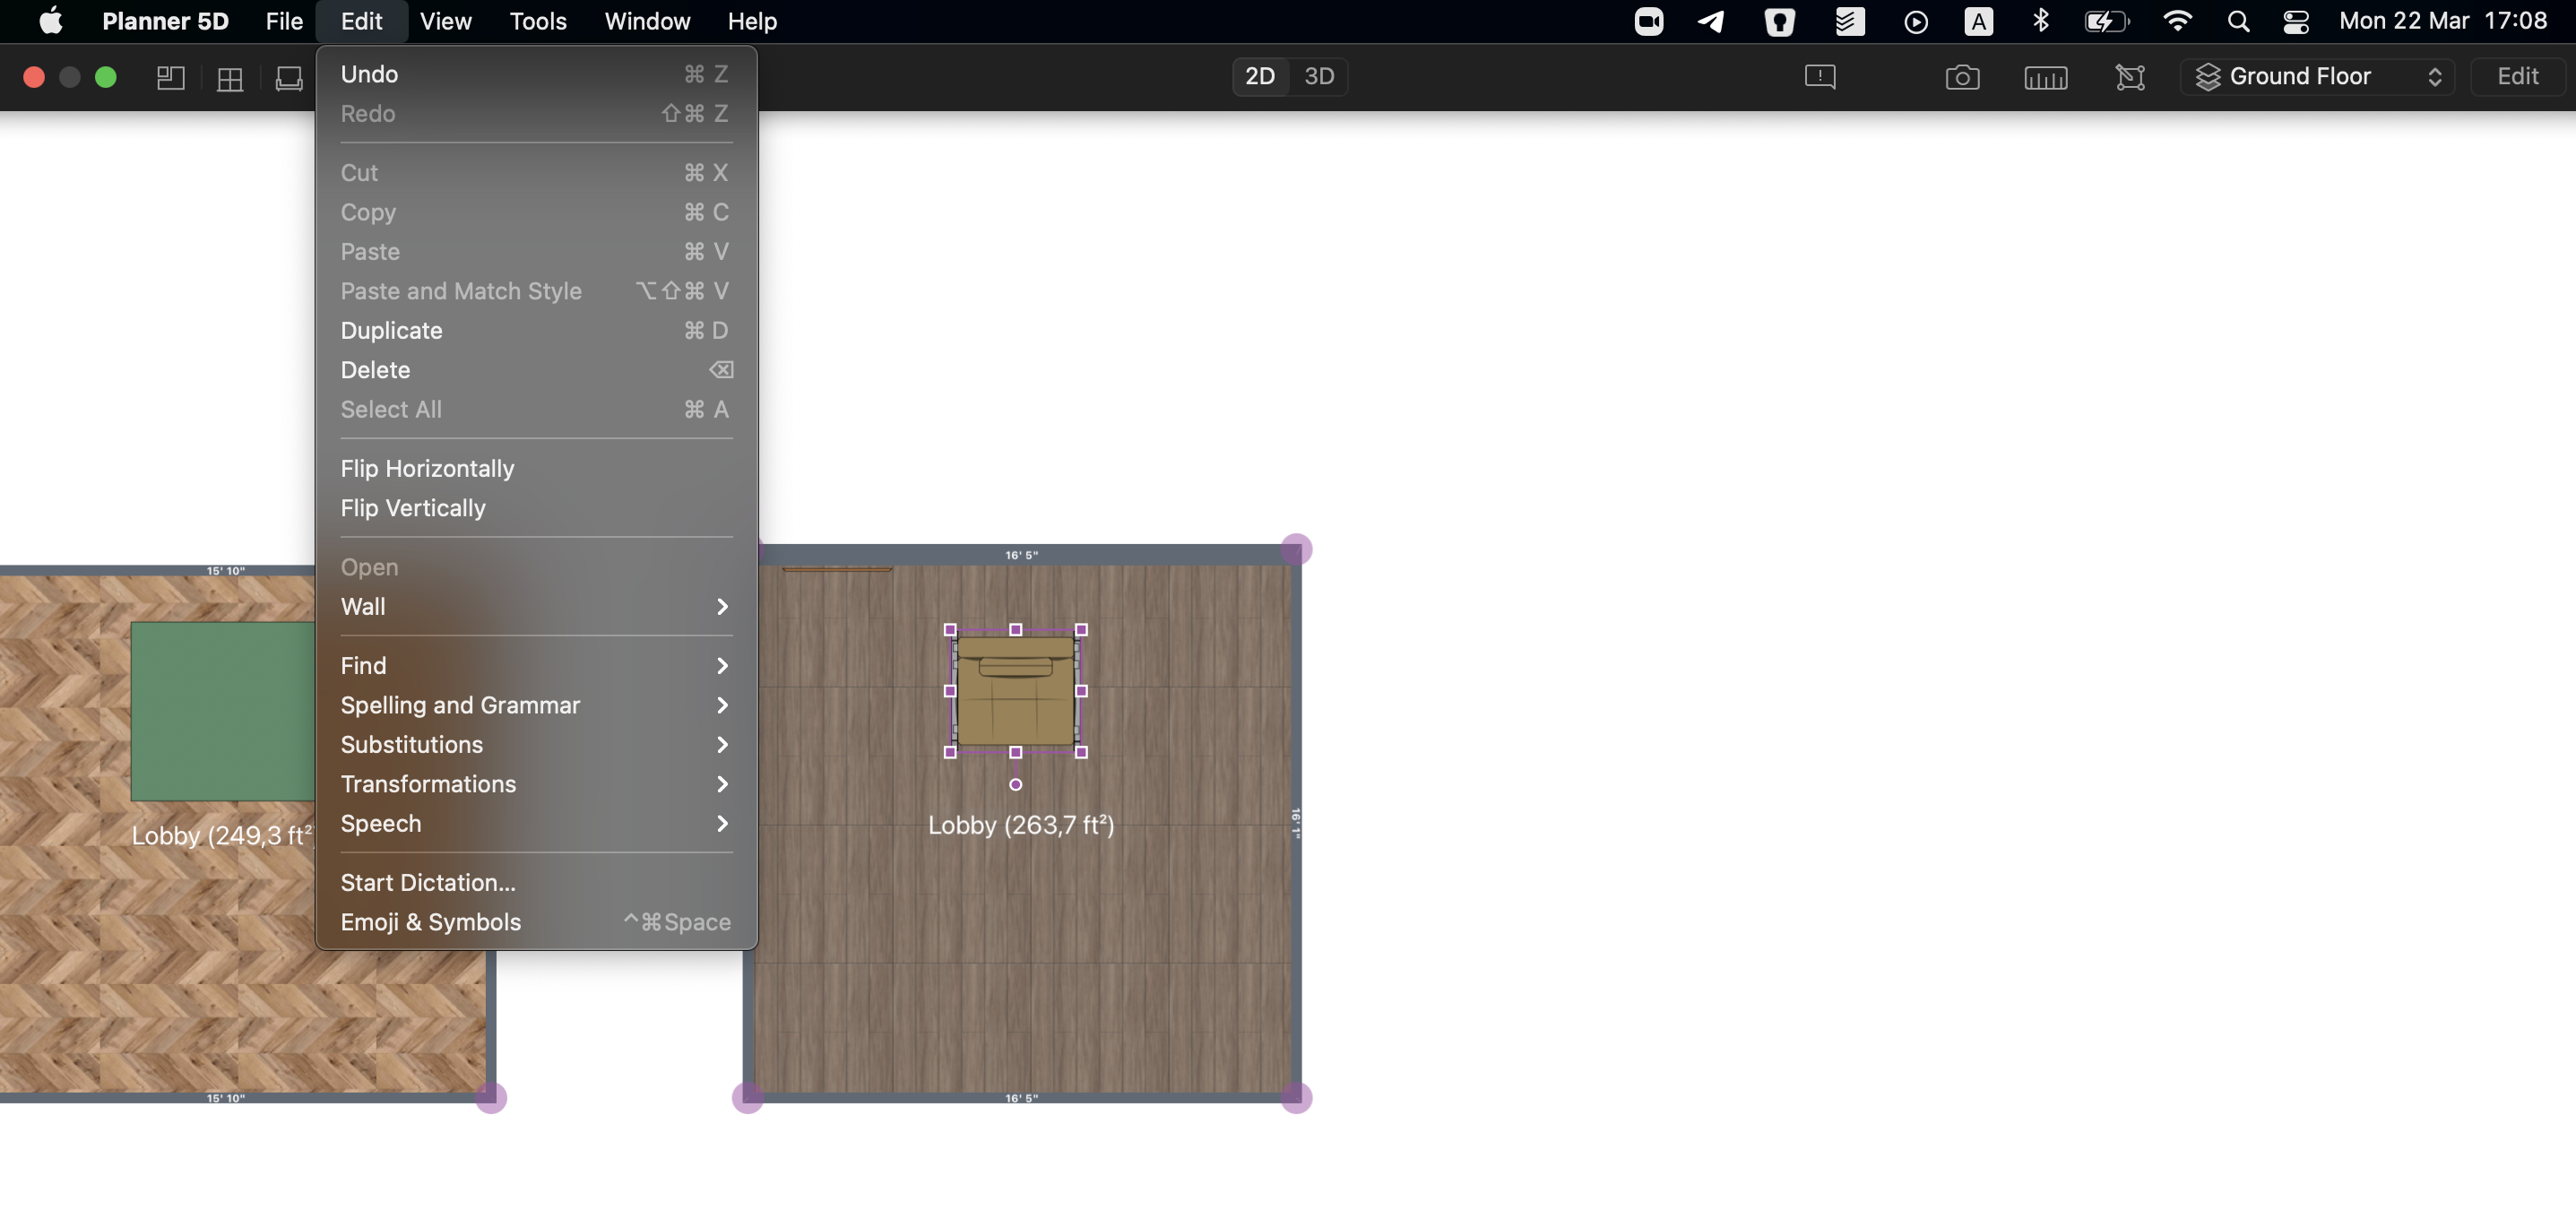Click the ruler measurement icon
Image resolution: width=2576 pixels, height=1219 pixels.
point(2045,77)
